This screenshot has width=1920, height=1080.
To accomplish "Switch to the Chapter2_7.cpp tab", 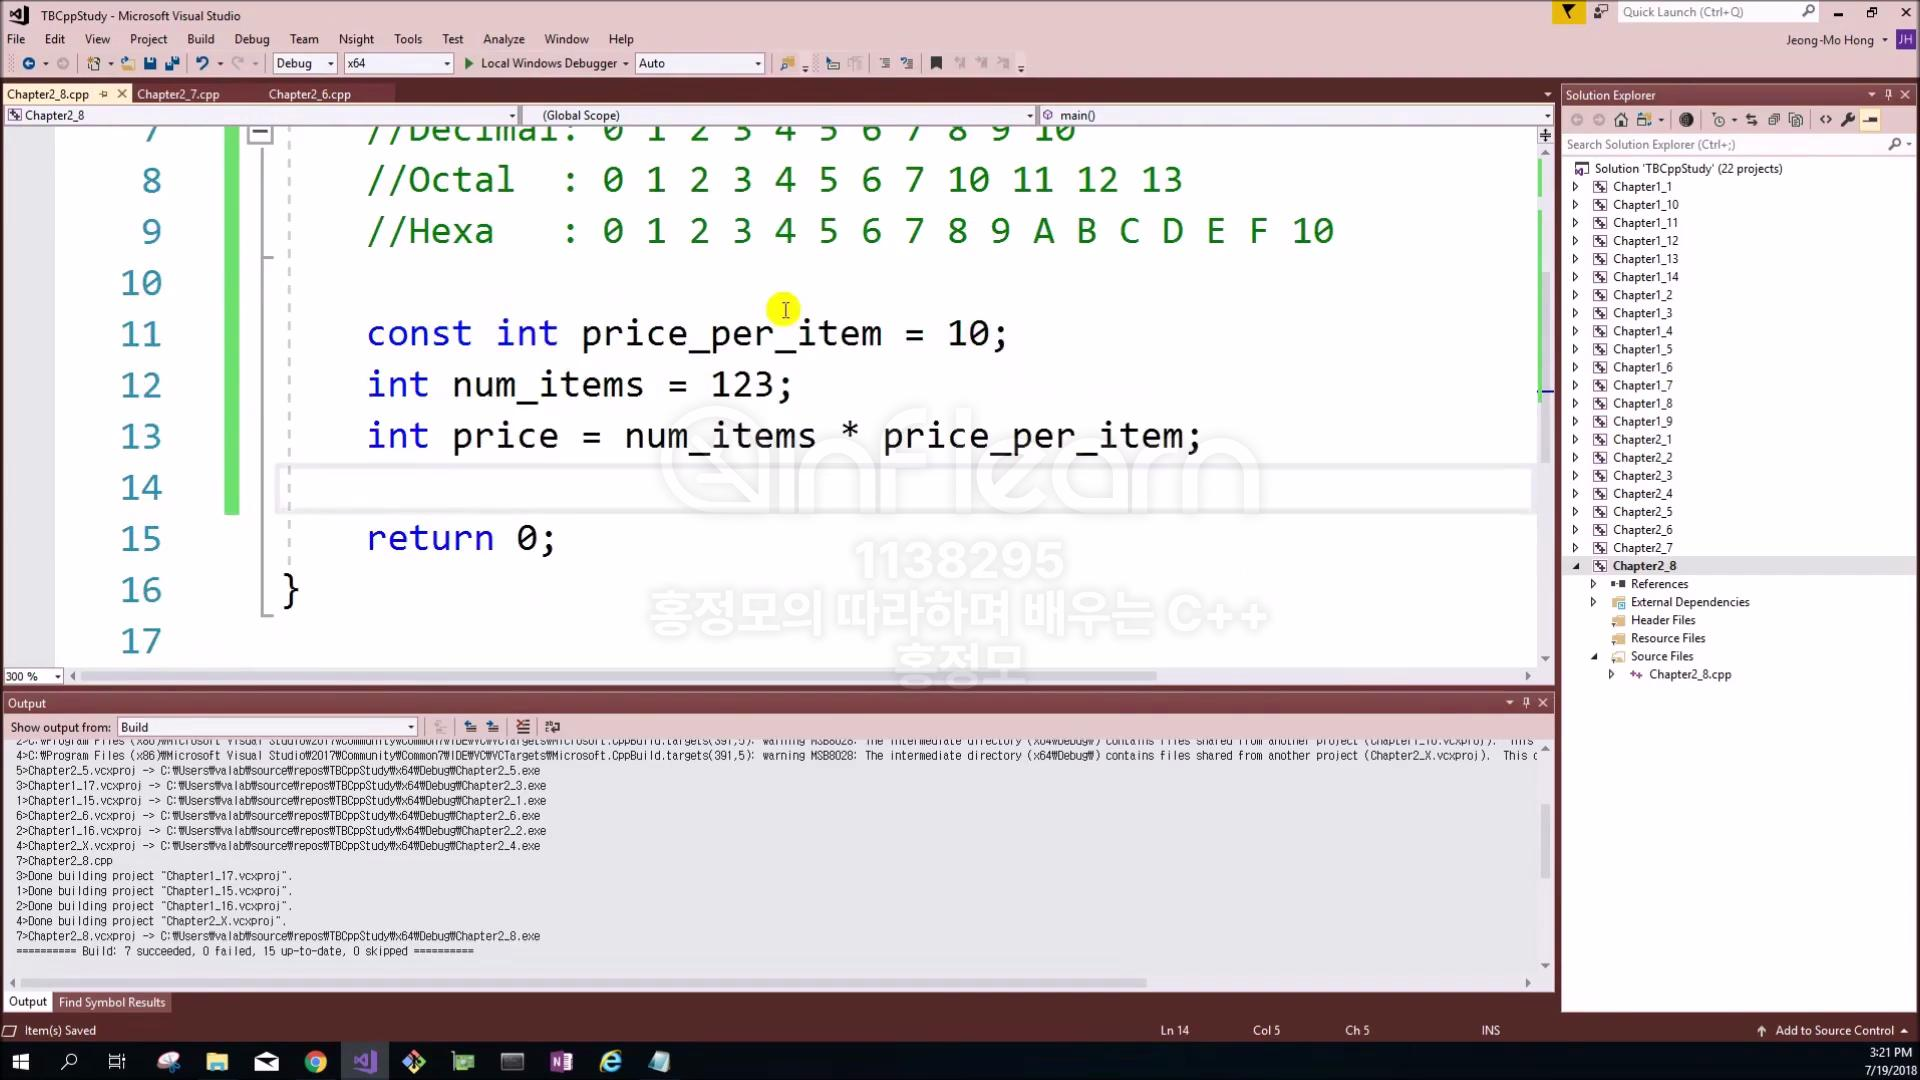I will [178, 94].
